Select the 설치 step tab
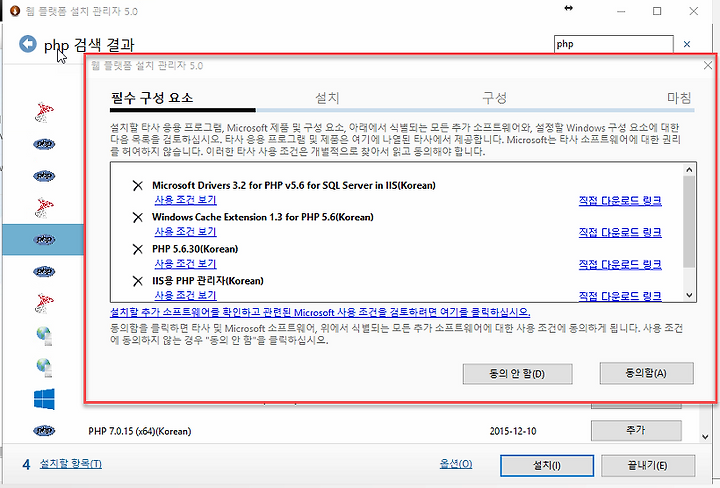Screen dimensions: 720x488 pos(327,98)
